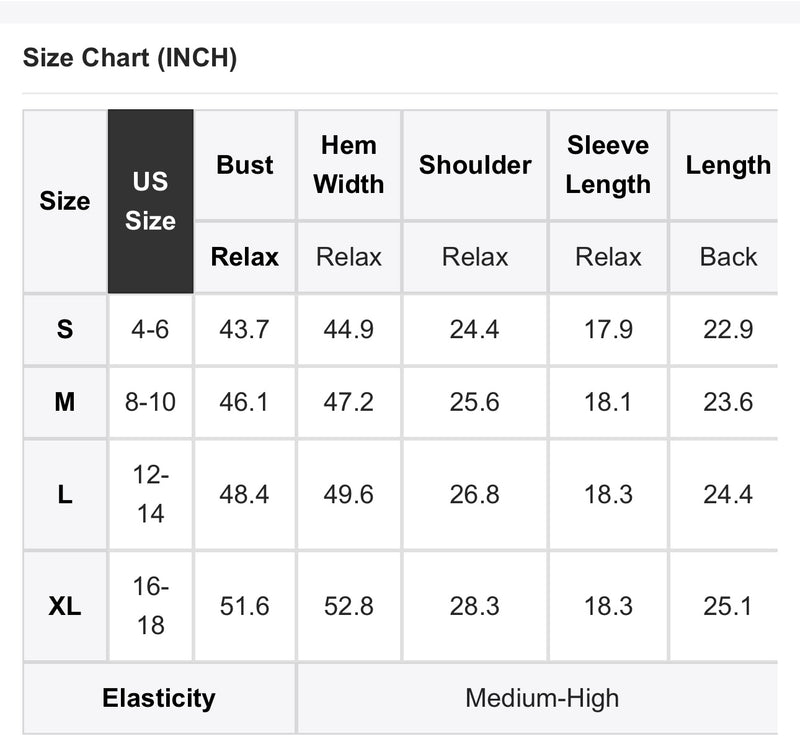Select the S size row label

65,330
